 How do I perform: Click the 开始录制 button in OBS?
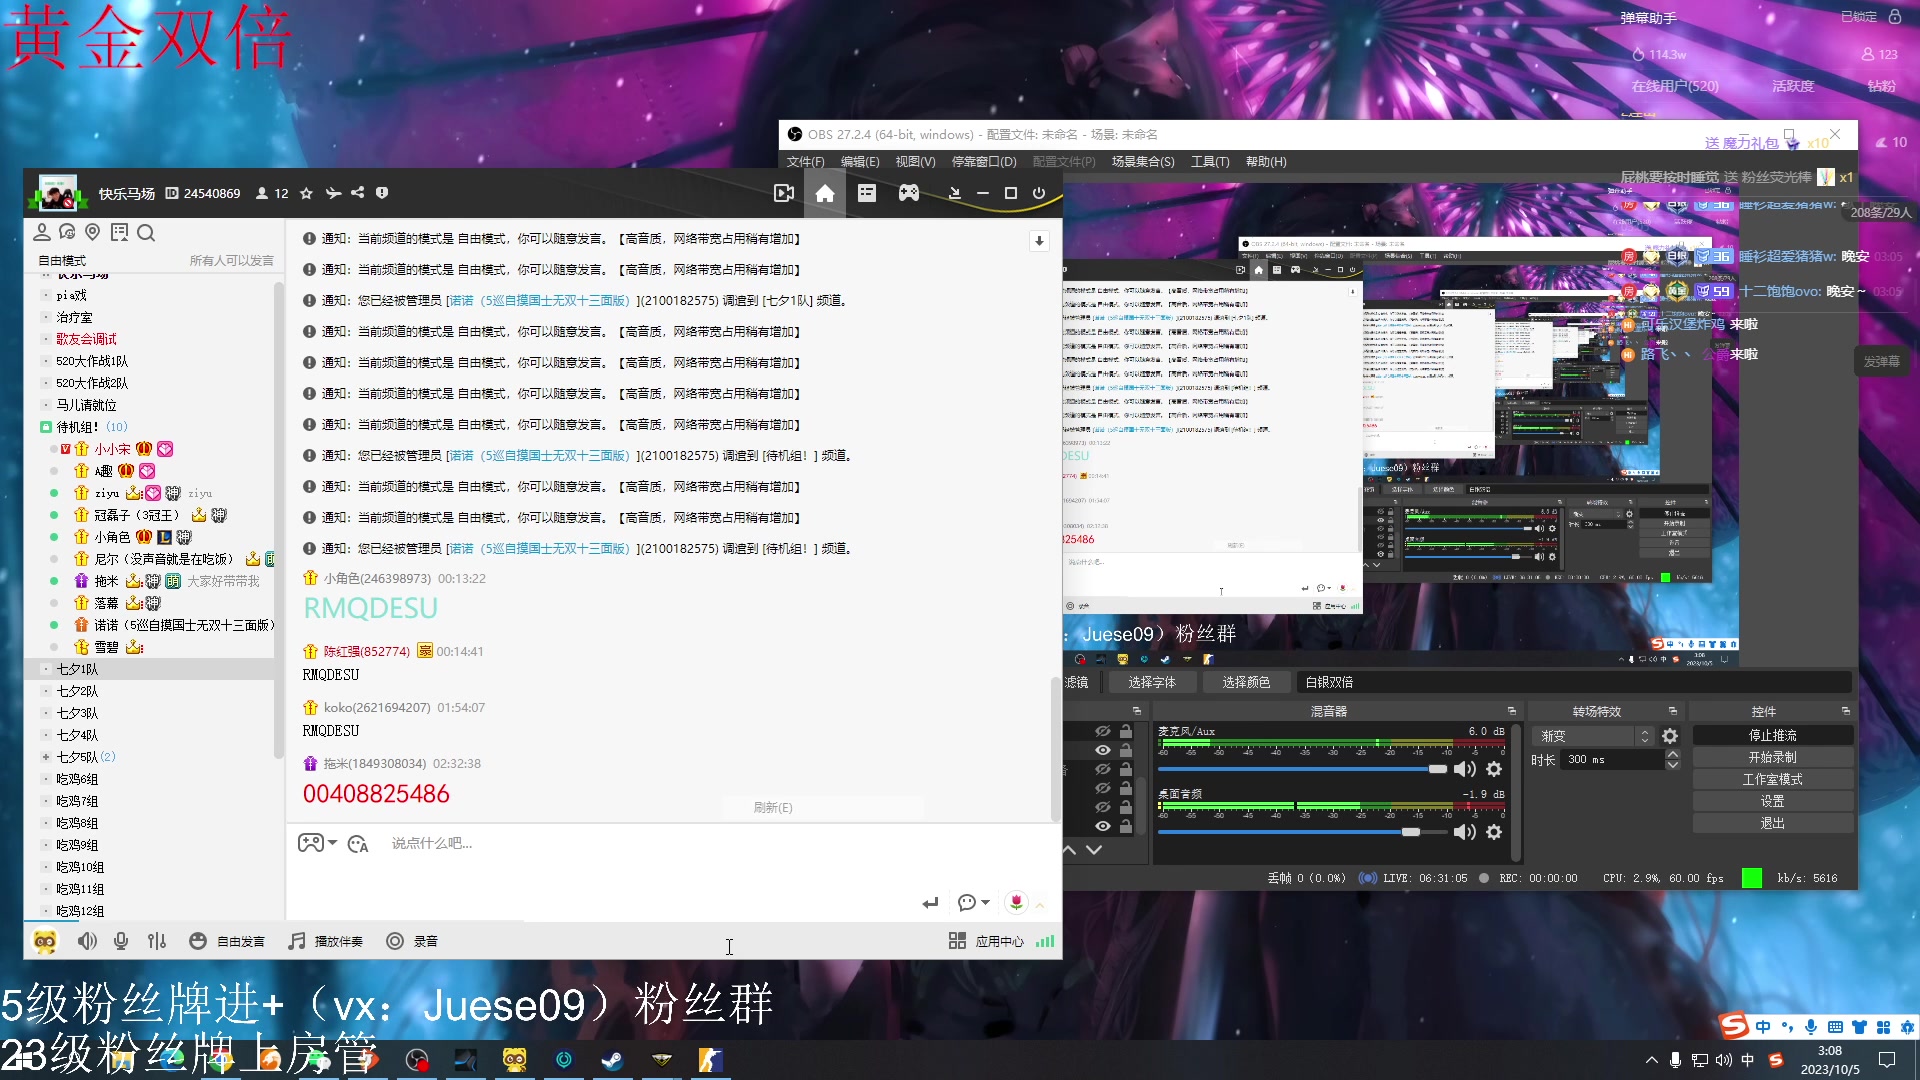pyautogui.click(x=1771, y=756)
